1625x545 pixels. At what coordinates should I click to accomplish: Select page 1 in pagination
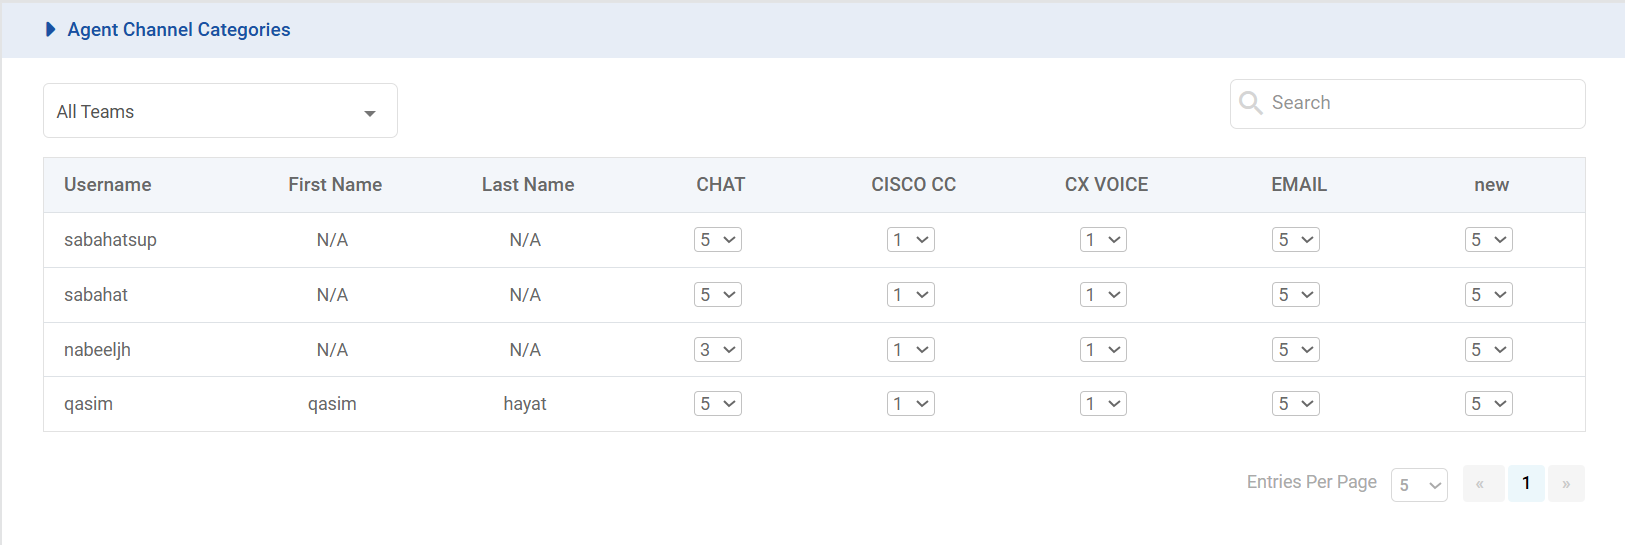click(x=1526, y=484)
